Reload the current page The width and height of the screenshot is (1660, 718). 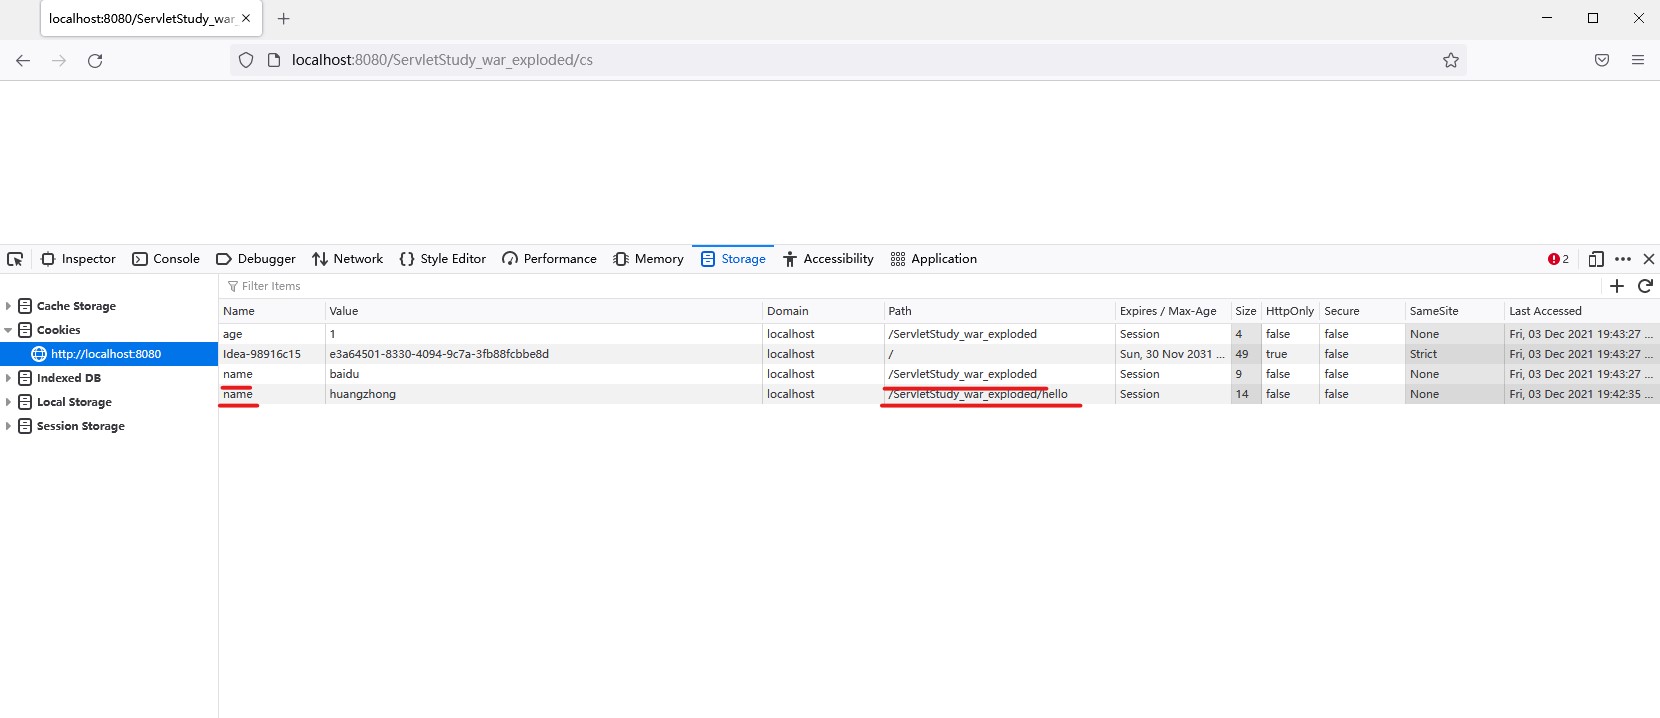tap(95, 60)
